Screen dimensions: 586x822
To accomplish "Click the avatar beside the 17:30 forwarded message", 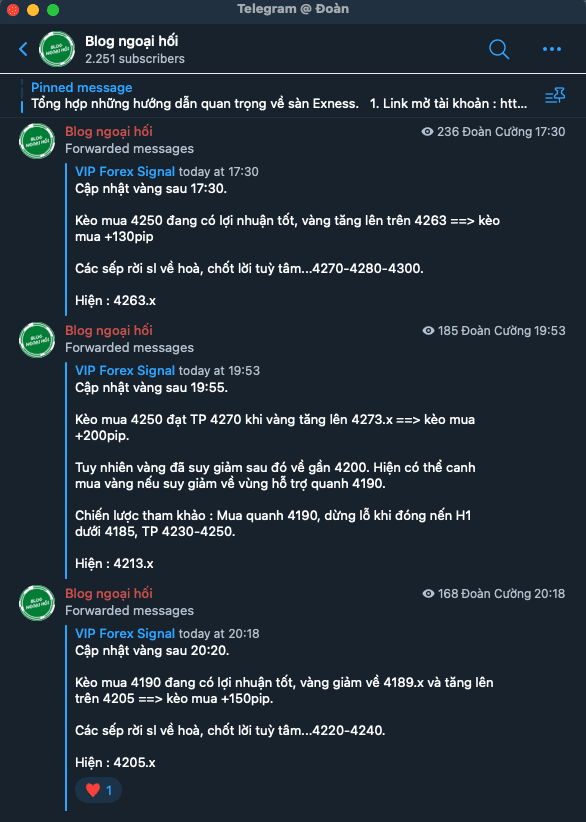I will point(36,141).
